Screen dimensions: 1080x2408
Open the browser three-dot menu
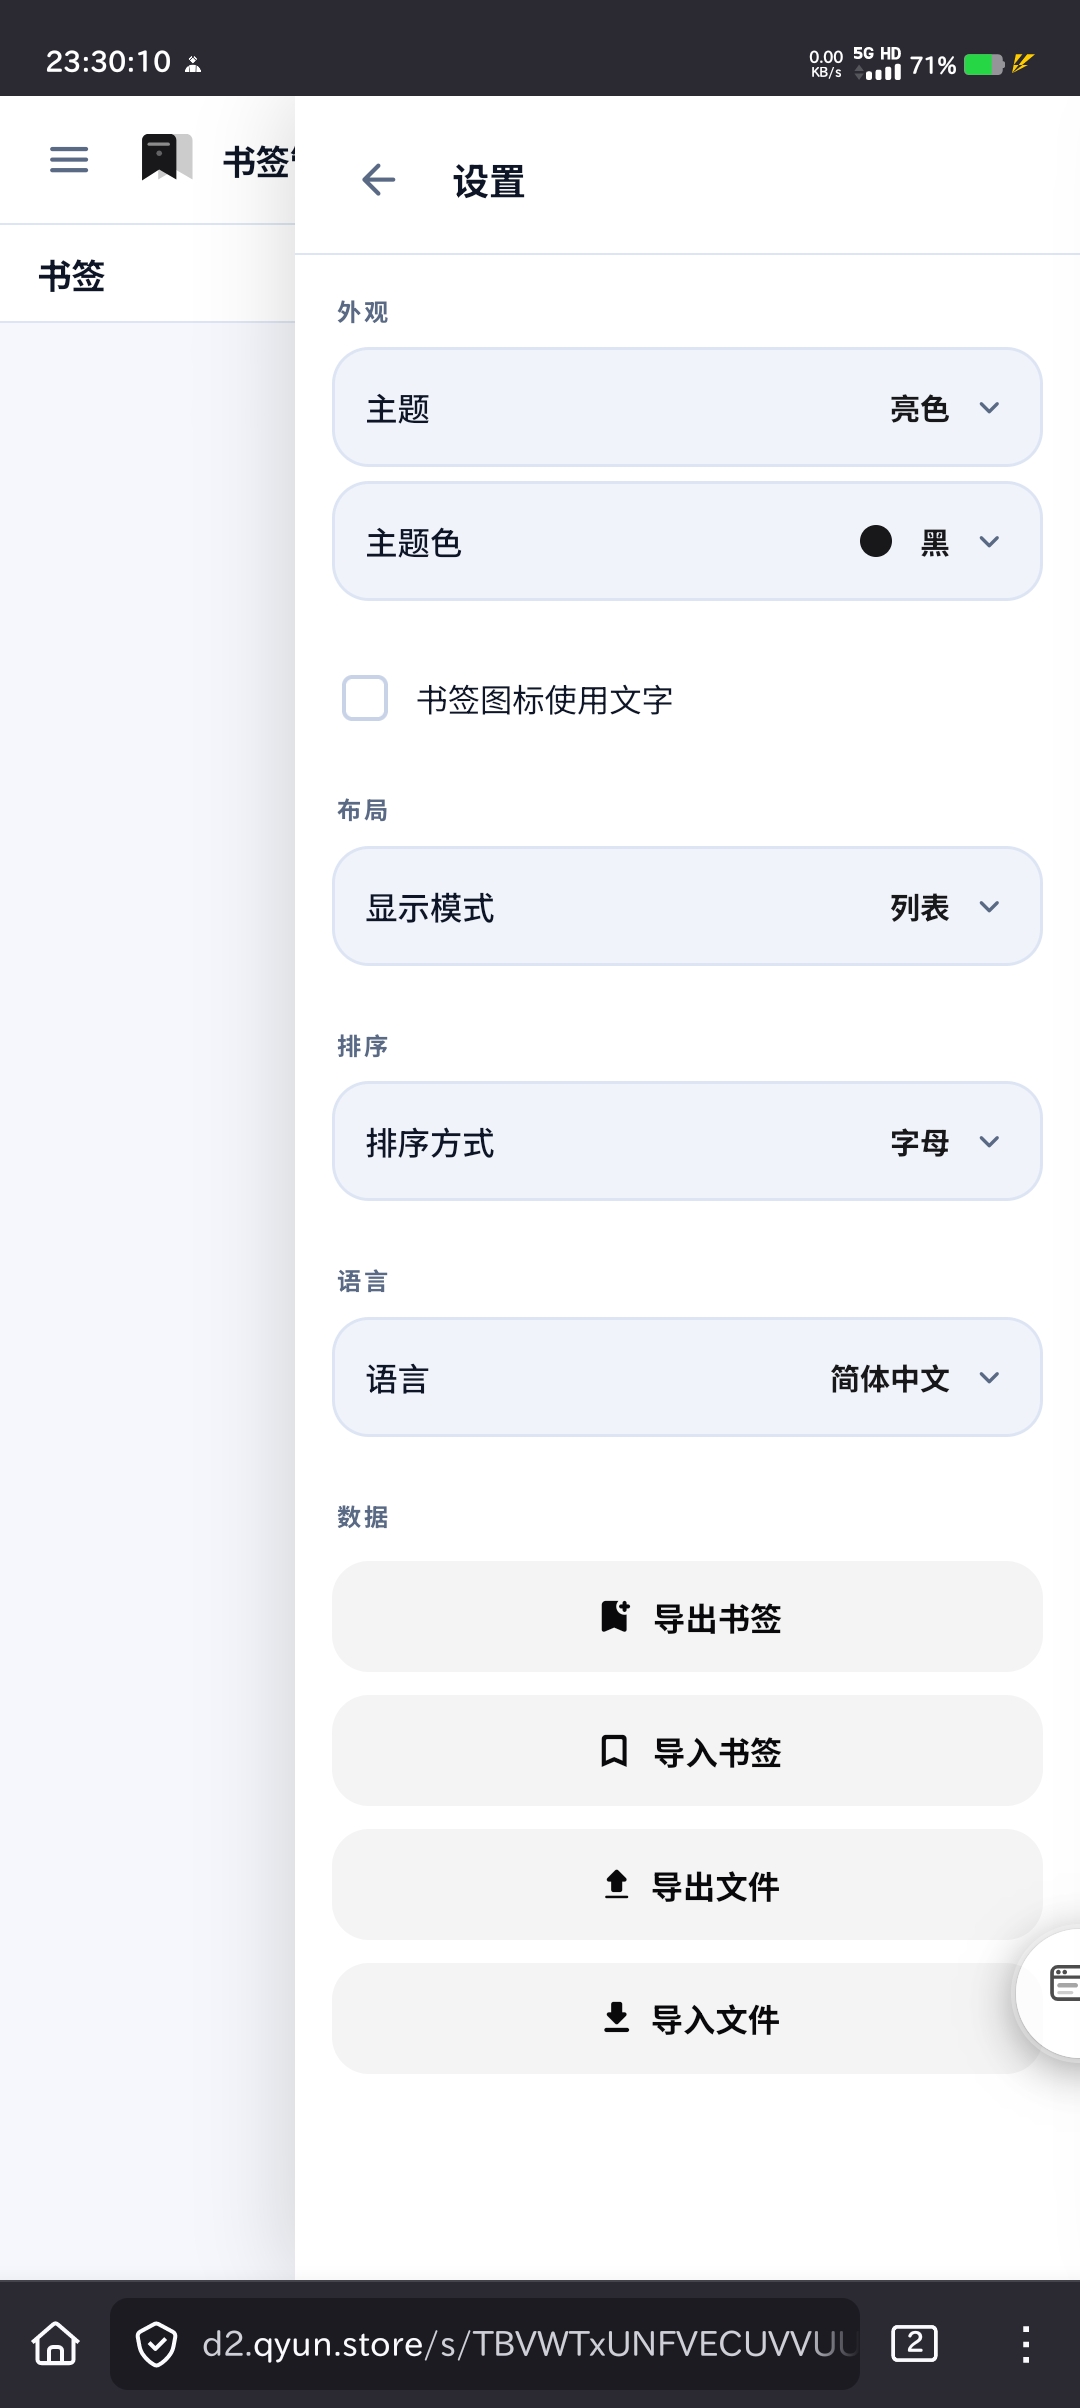pos(1025,2343)
